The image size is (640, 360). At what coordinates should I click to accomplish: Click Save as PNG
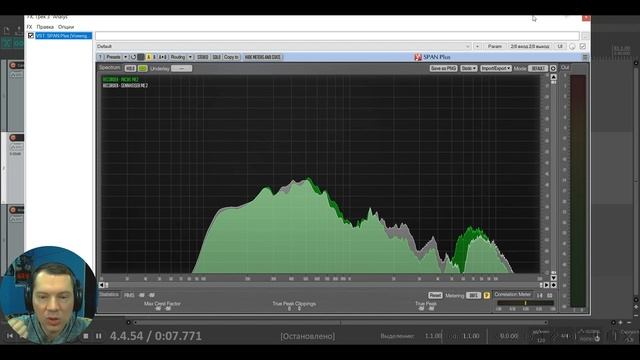[443, 68]
